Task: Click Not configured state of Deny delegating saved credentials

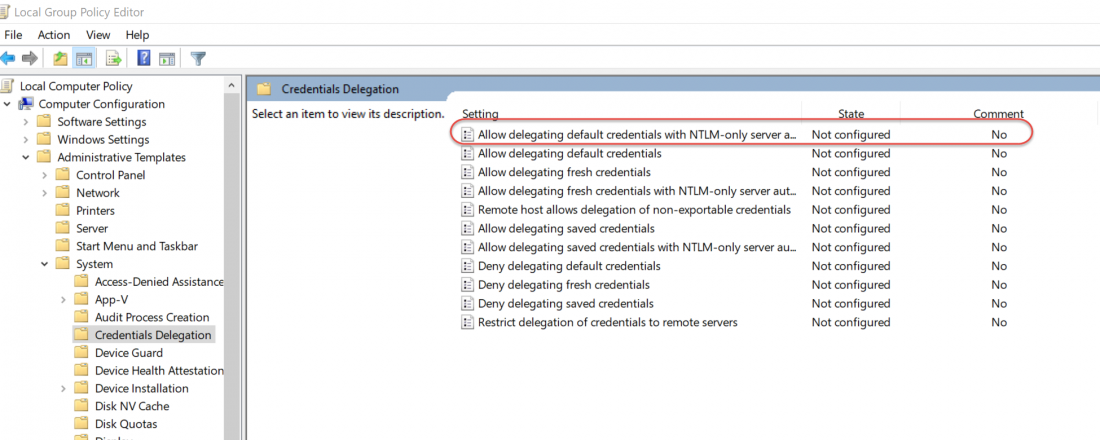Action: (x=851, y=303)
